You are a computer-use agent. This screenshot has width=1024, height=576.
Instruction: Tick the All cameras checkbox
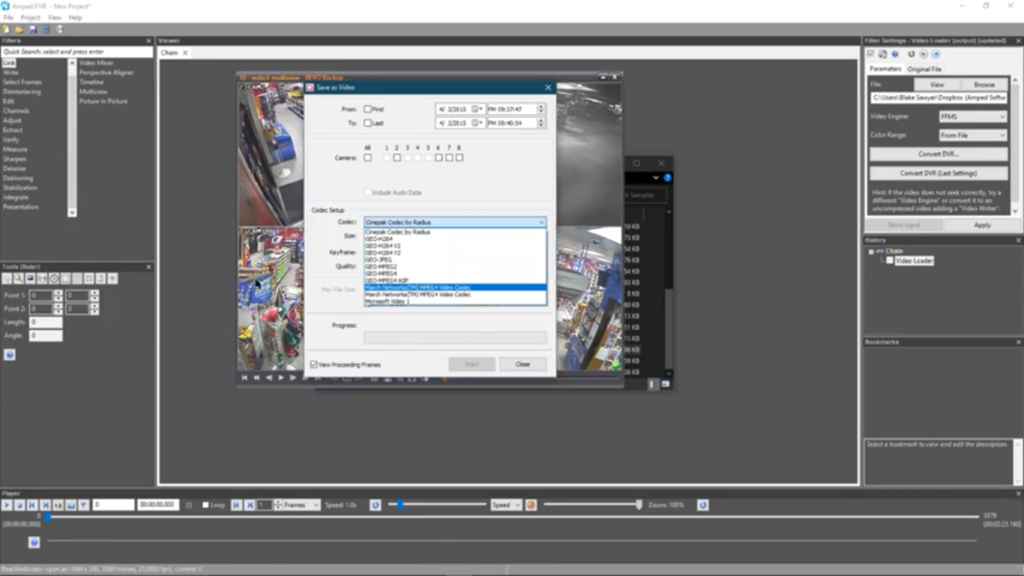tap(368, 157)
